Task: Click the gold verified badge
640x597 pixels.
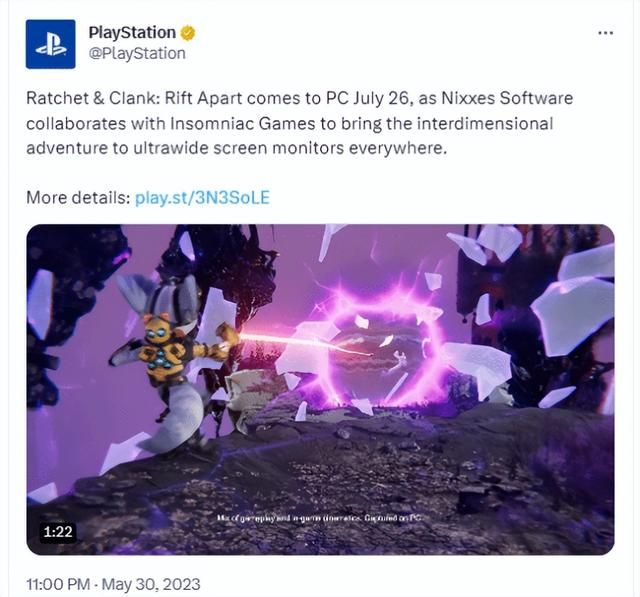Action: pos(187,33)
